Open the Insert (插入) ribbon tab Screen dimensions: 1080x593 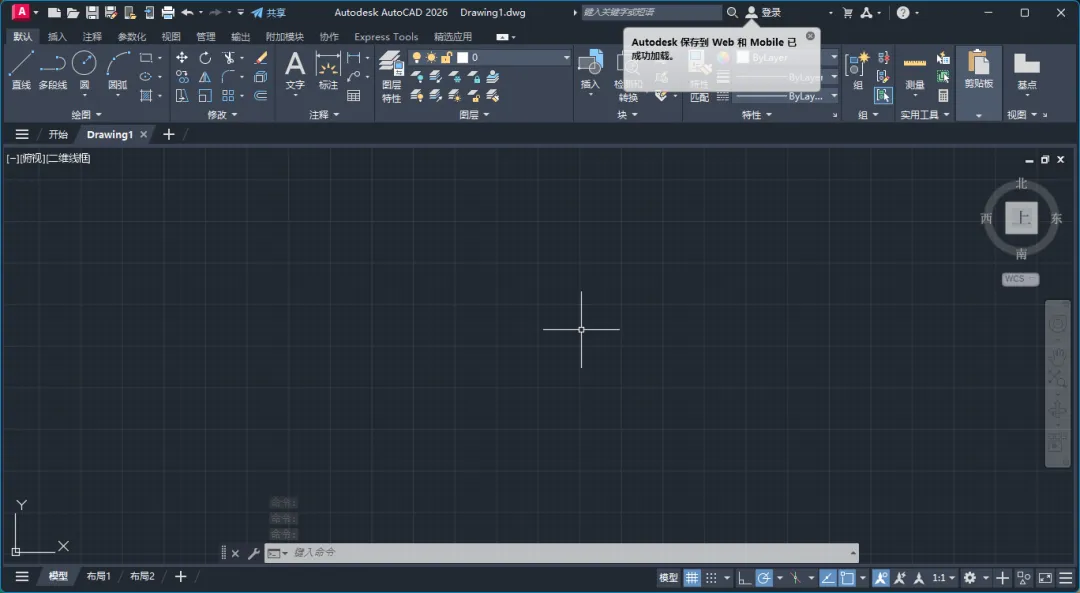(x=57, y=37)
